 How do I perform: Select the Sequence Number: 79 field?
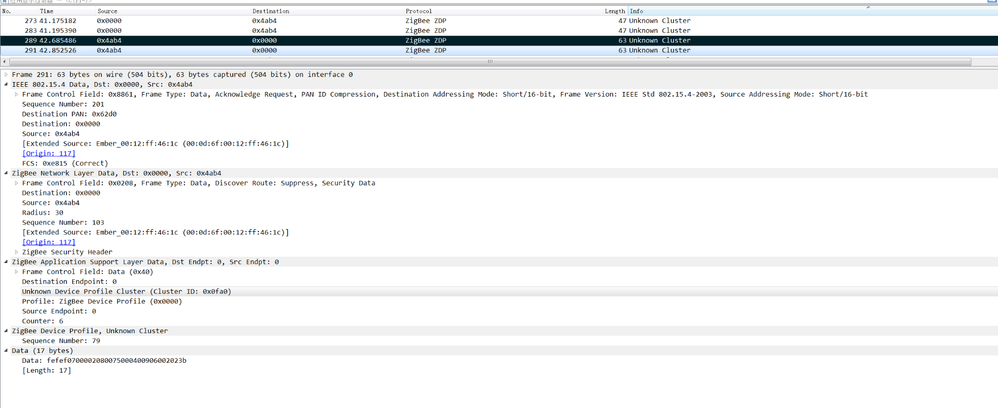pyautogui.click(x=61, y=341)
